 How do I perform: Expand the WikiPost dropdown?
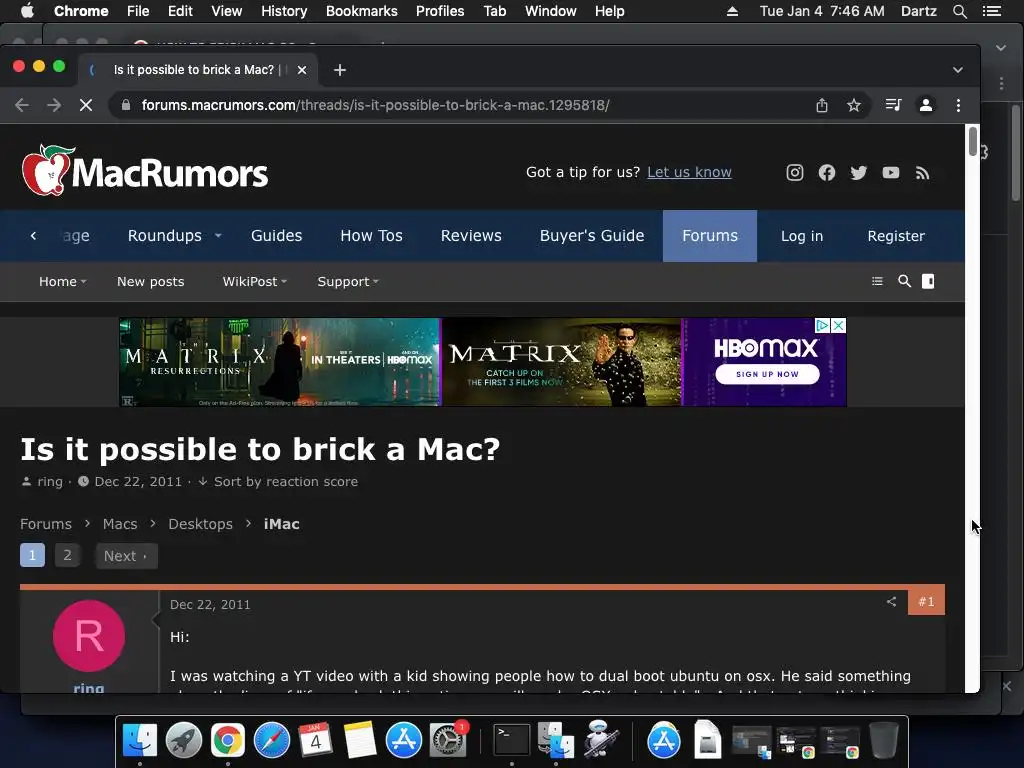pyautogui.click(x=284, y=282)
